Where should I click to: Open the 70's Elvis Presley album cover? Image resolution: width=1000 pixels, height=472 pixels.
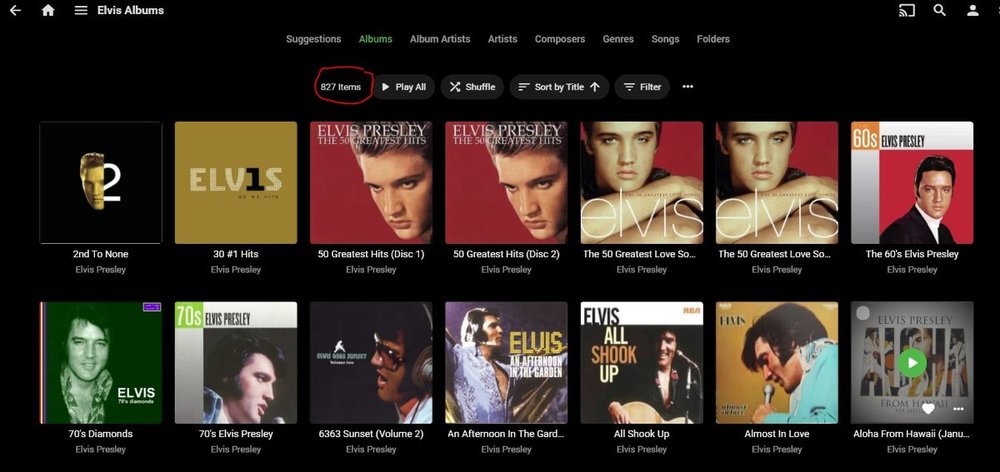(x=236, y=362)
